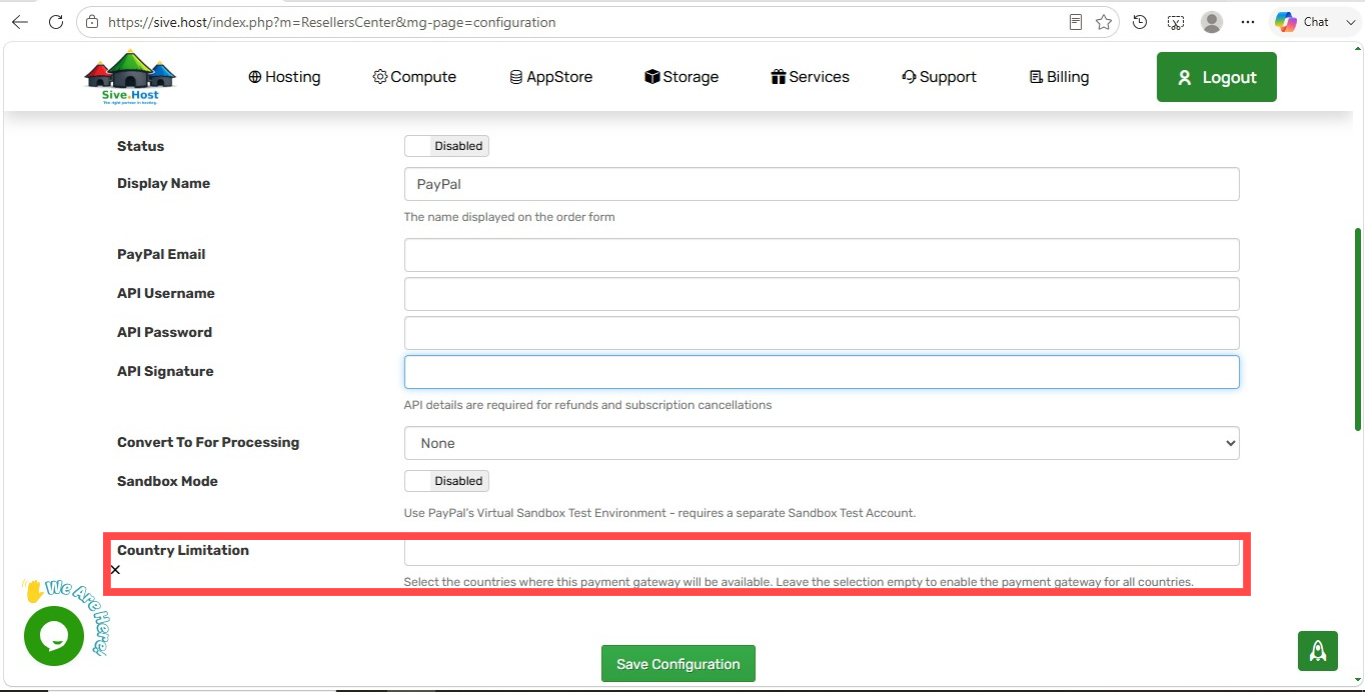Click the rocket scroll-to-top button
This screenshot has height=692, width=1365.
pos(1318,651)
